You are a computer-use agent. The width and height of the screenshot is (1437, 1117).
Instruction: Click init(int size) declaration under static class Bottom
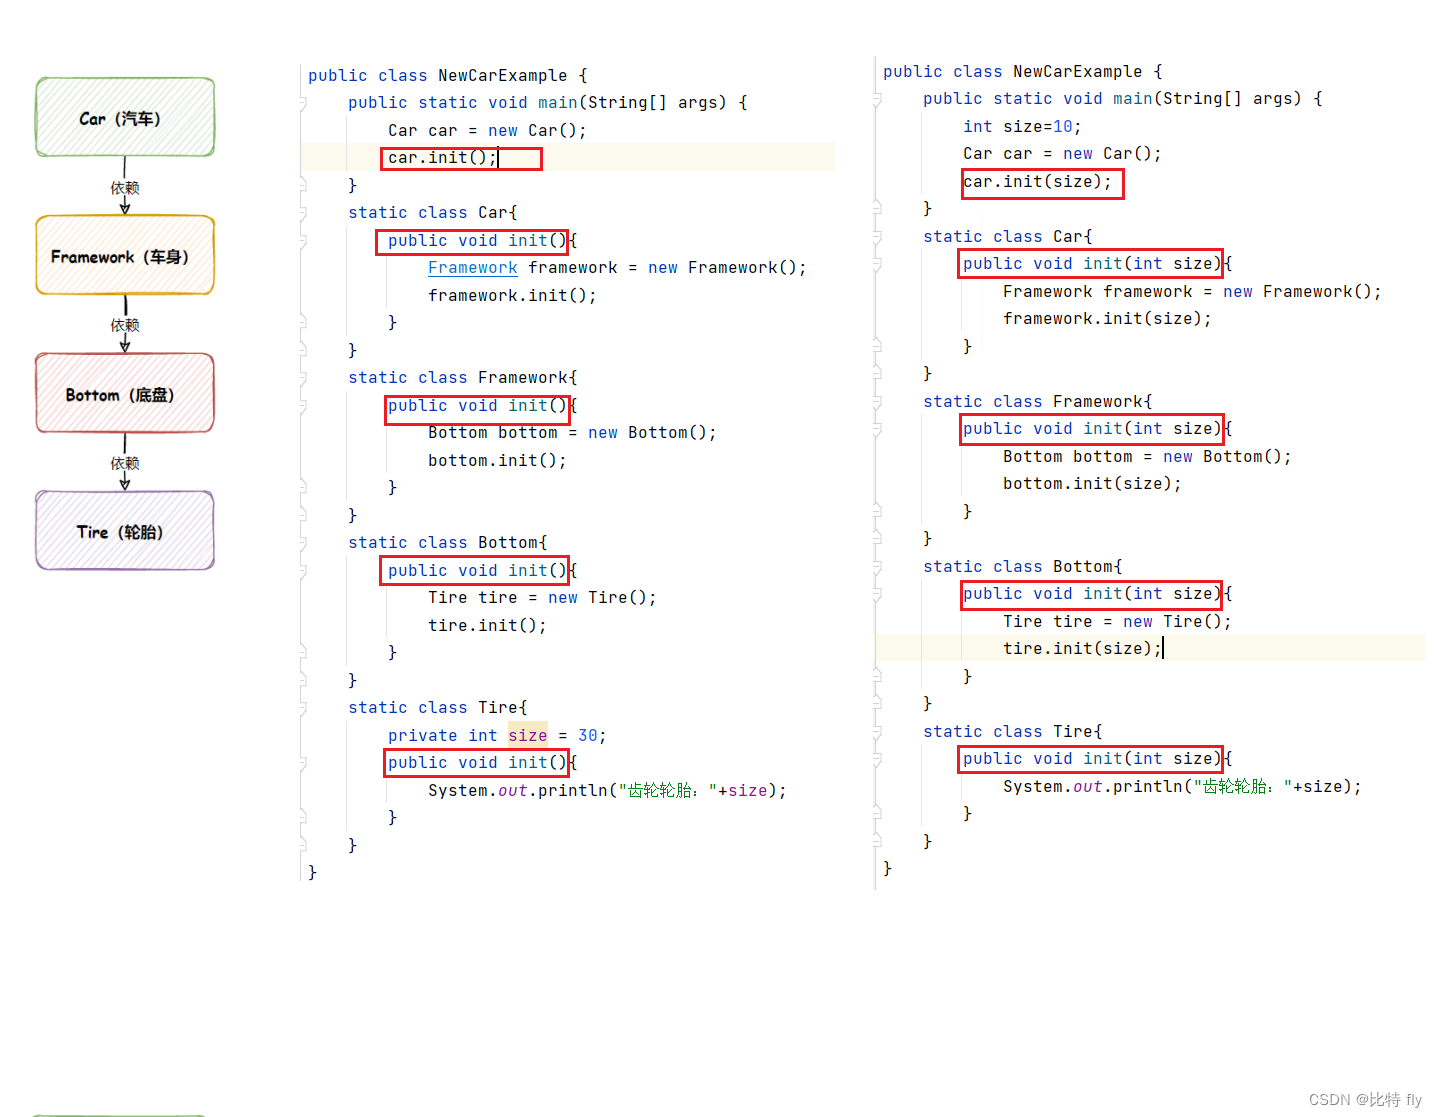coord(1092,594)
